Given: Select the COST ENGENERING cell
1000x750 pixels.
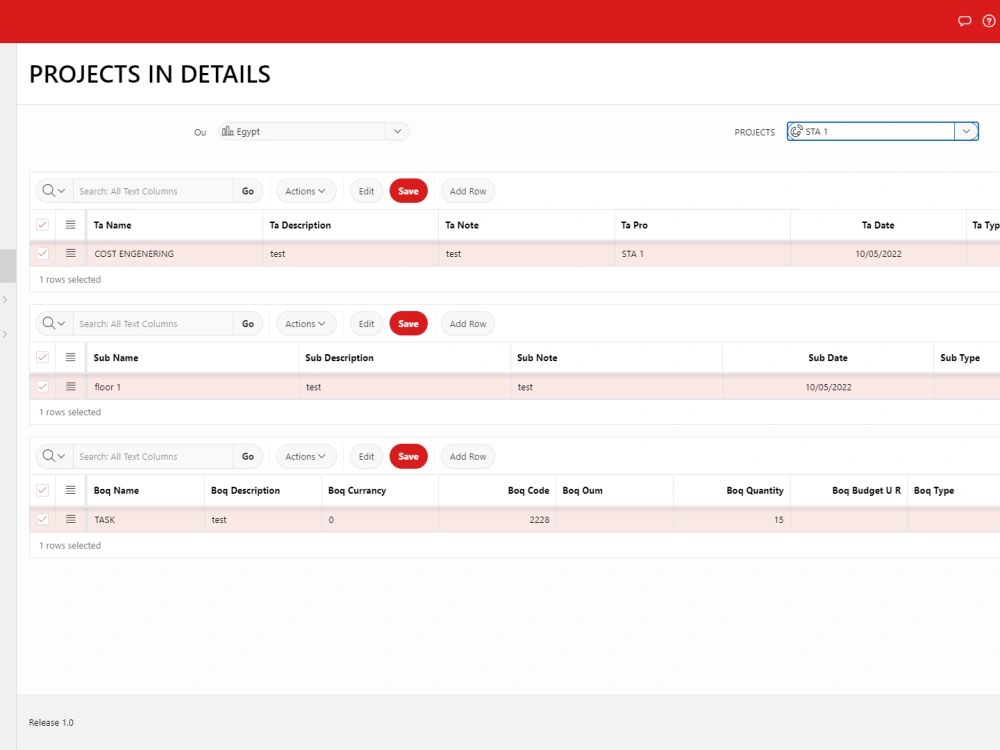Looking at the screenshot, I should (174, 254).
